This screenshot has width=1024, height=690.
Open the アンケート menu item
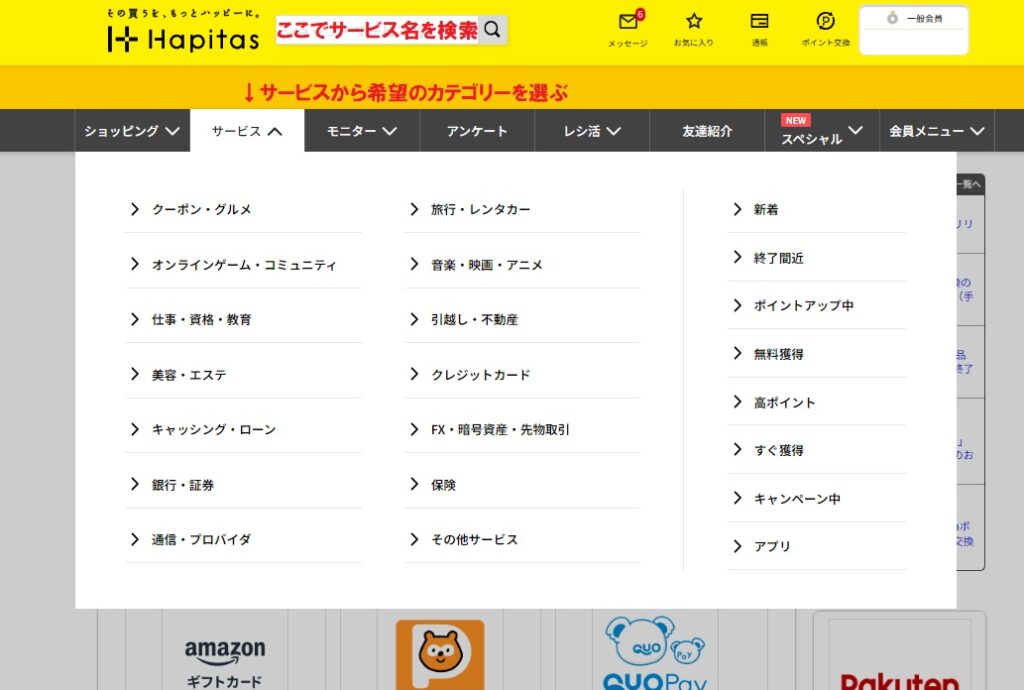click(x=477, y=131)
